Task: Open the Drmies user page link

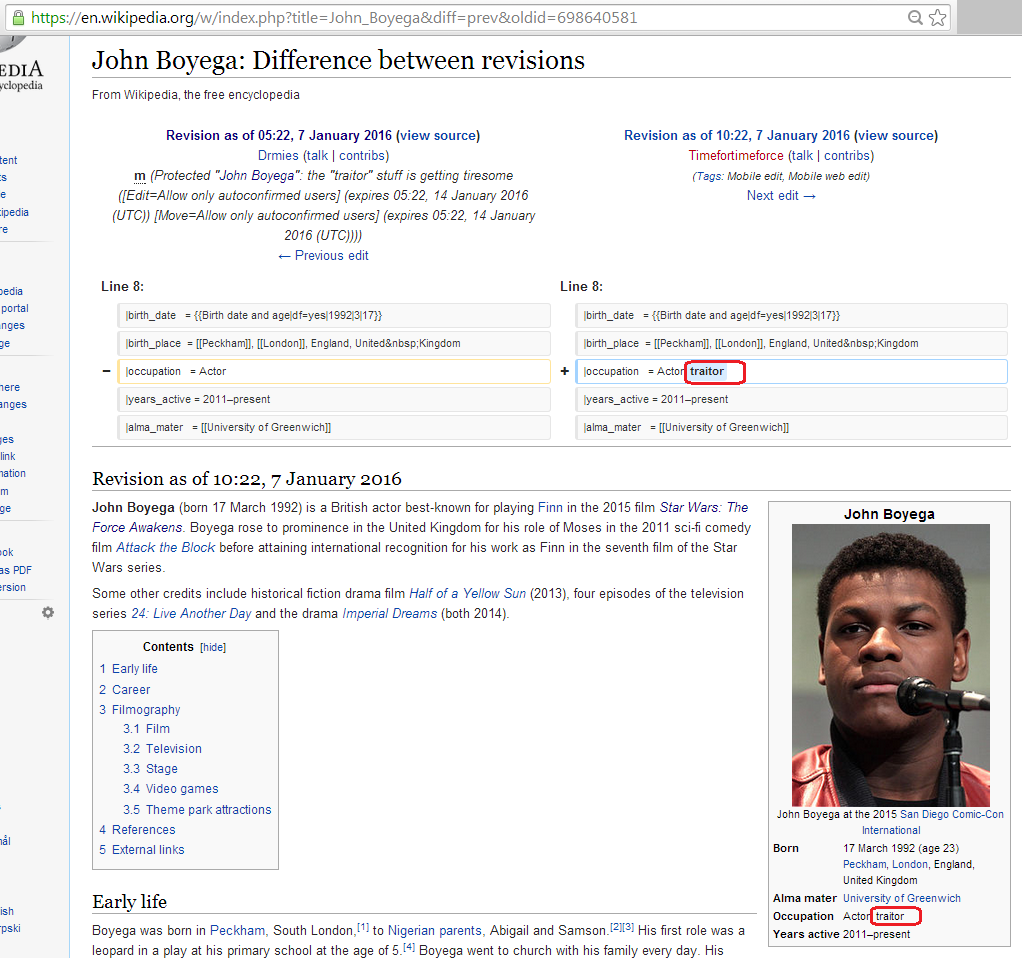Action: [x=278, y=156]
